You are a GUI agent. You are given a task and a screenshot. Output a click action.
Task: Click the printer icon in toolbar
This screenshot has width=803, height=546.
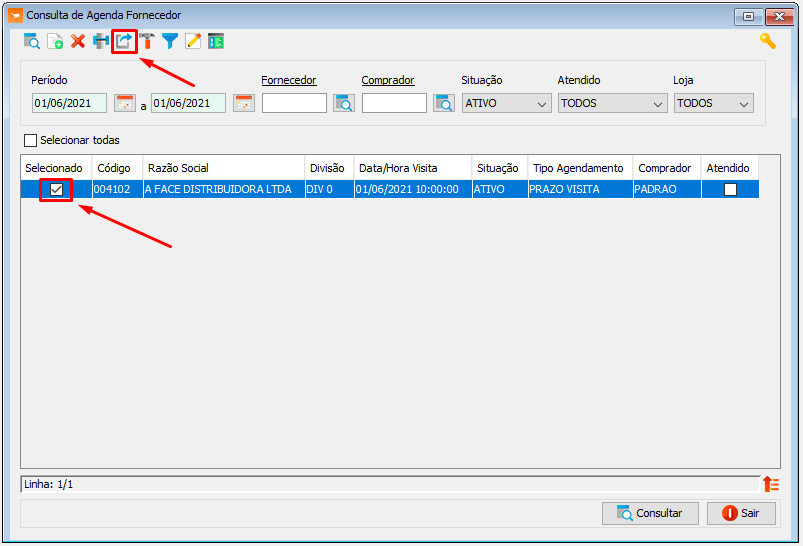click(101, 41)
